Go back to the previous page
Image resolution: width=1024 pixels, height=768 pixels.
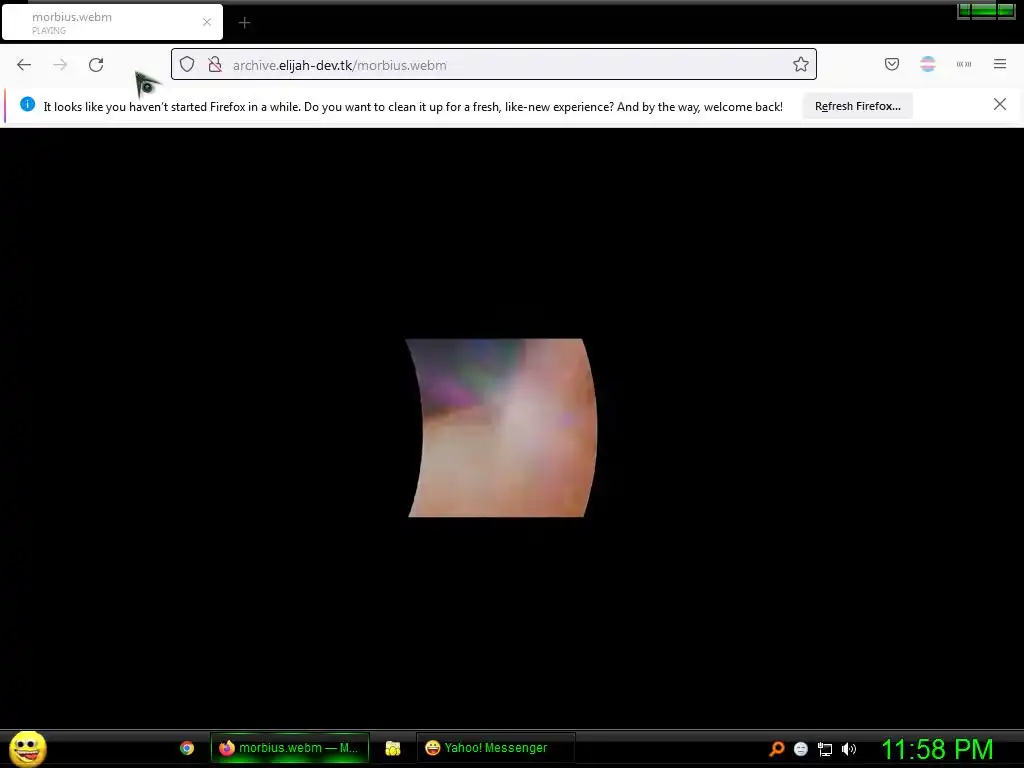pos(24,65)
